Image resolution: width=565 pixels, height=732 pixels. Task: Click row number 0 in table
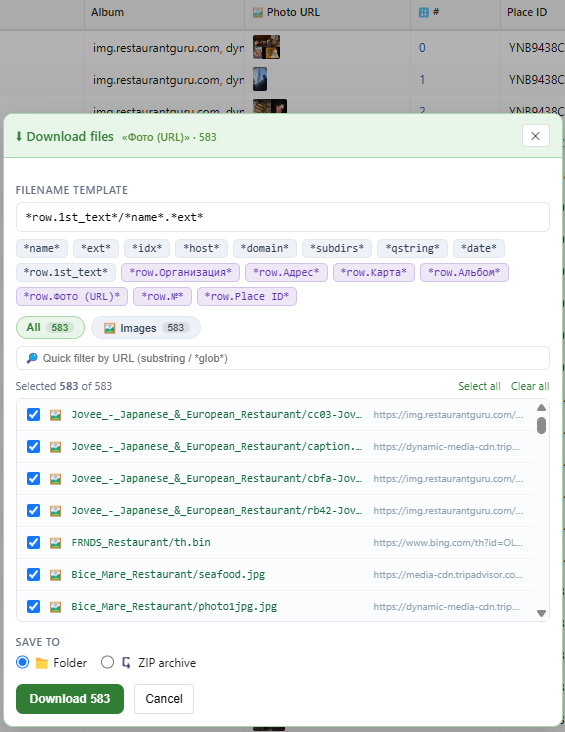click(422, 48)
